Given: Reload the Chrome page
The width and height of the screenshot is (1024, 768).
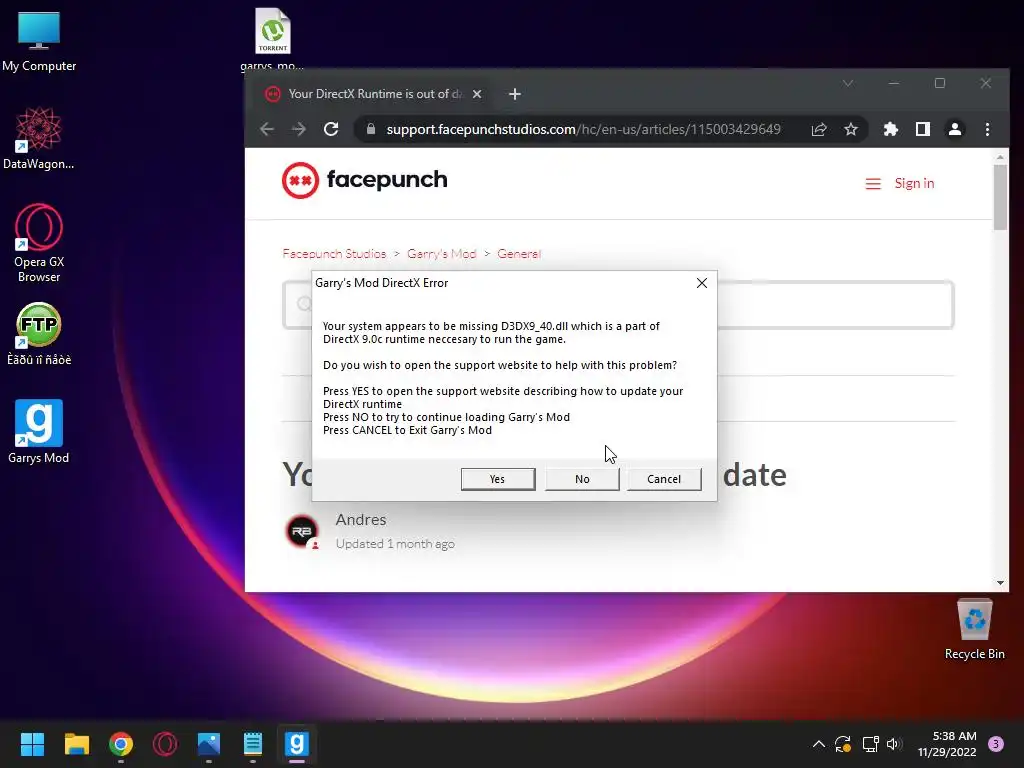Looking at the screenshot, I should [331, 129].
